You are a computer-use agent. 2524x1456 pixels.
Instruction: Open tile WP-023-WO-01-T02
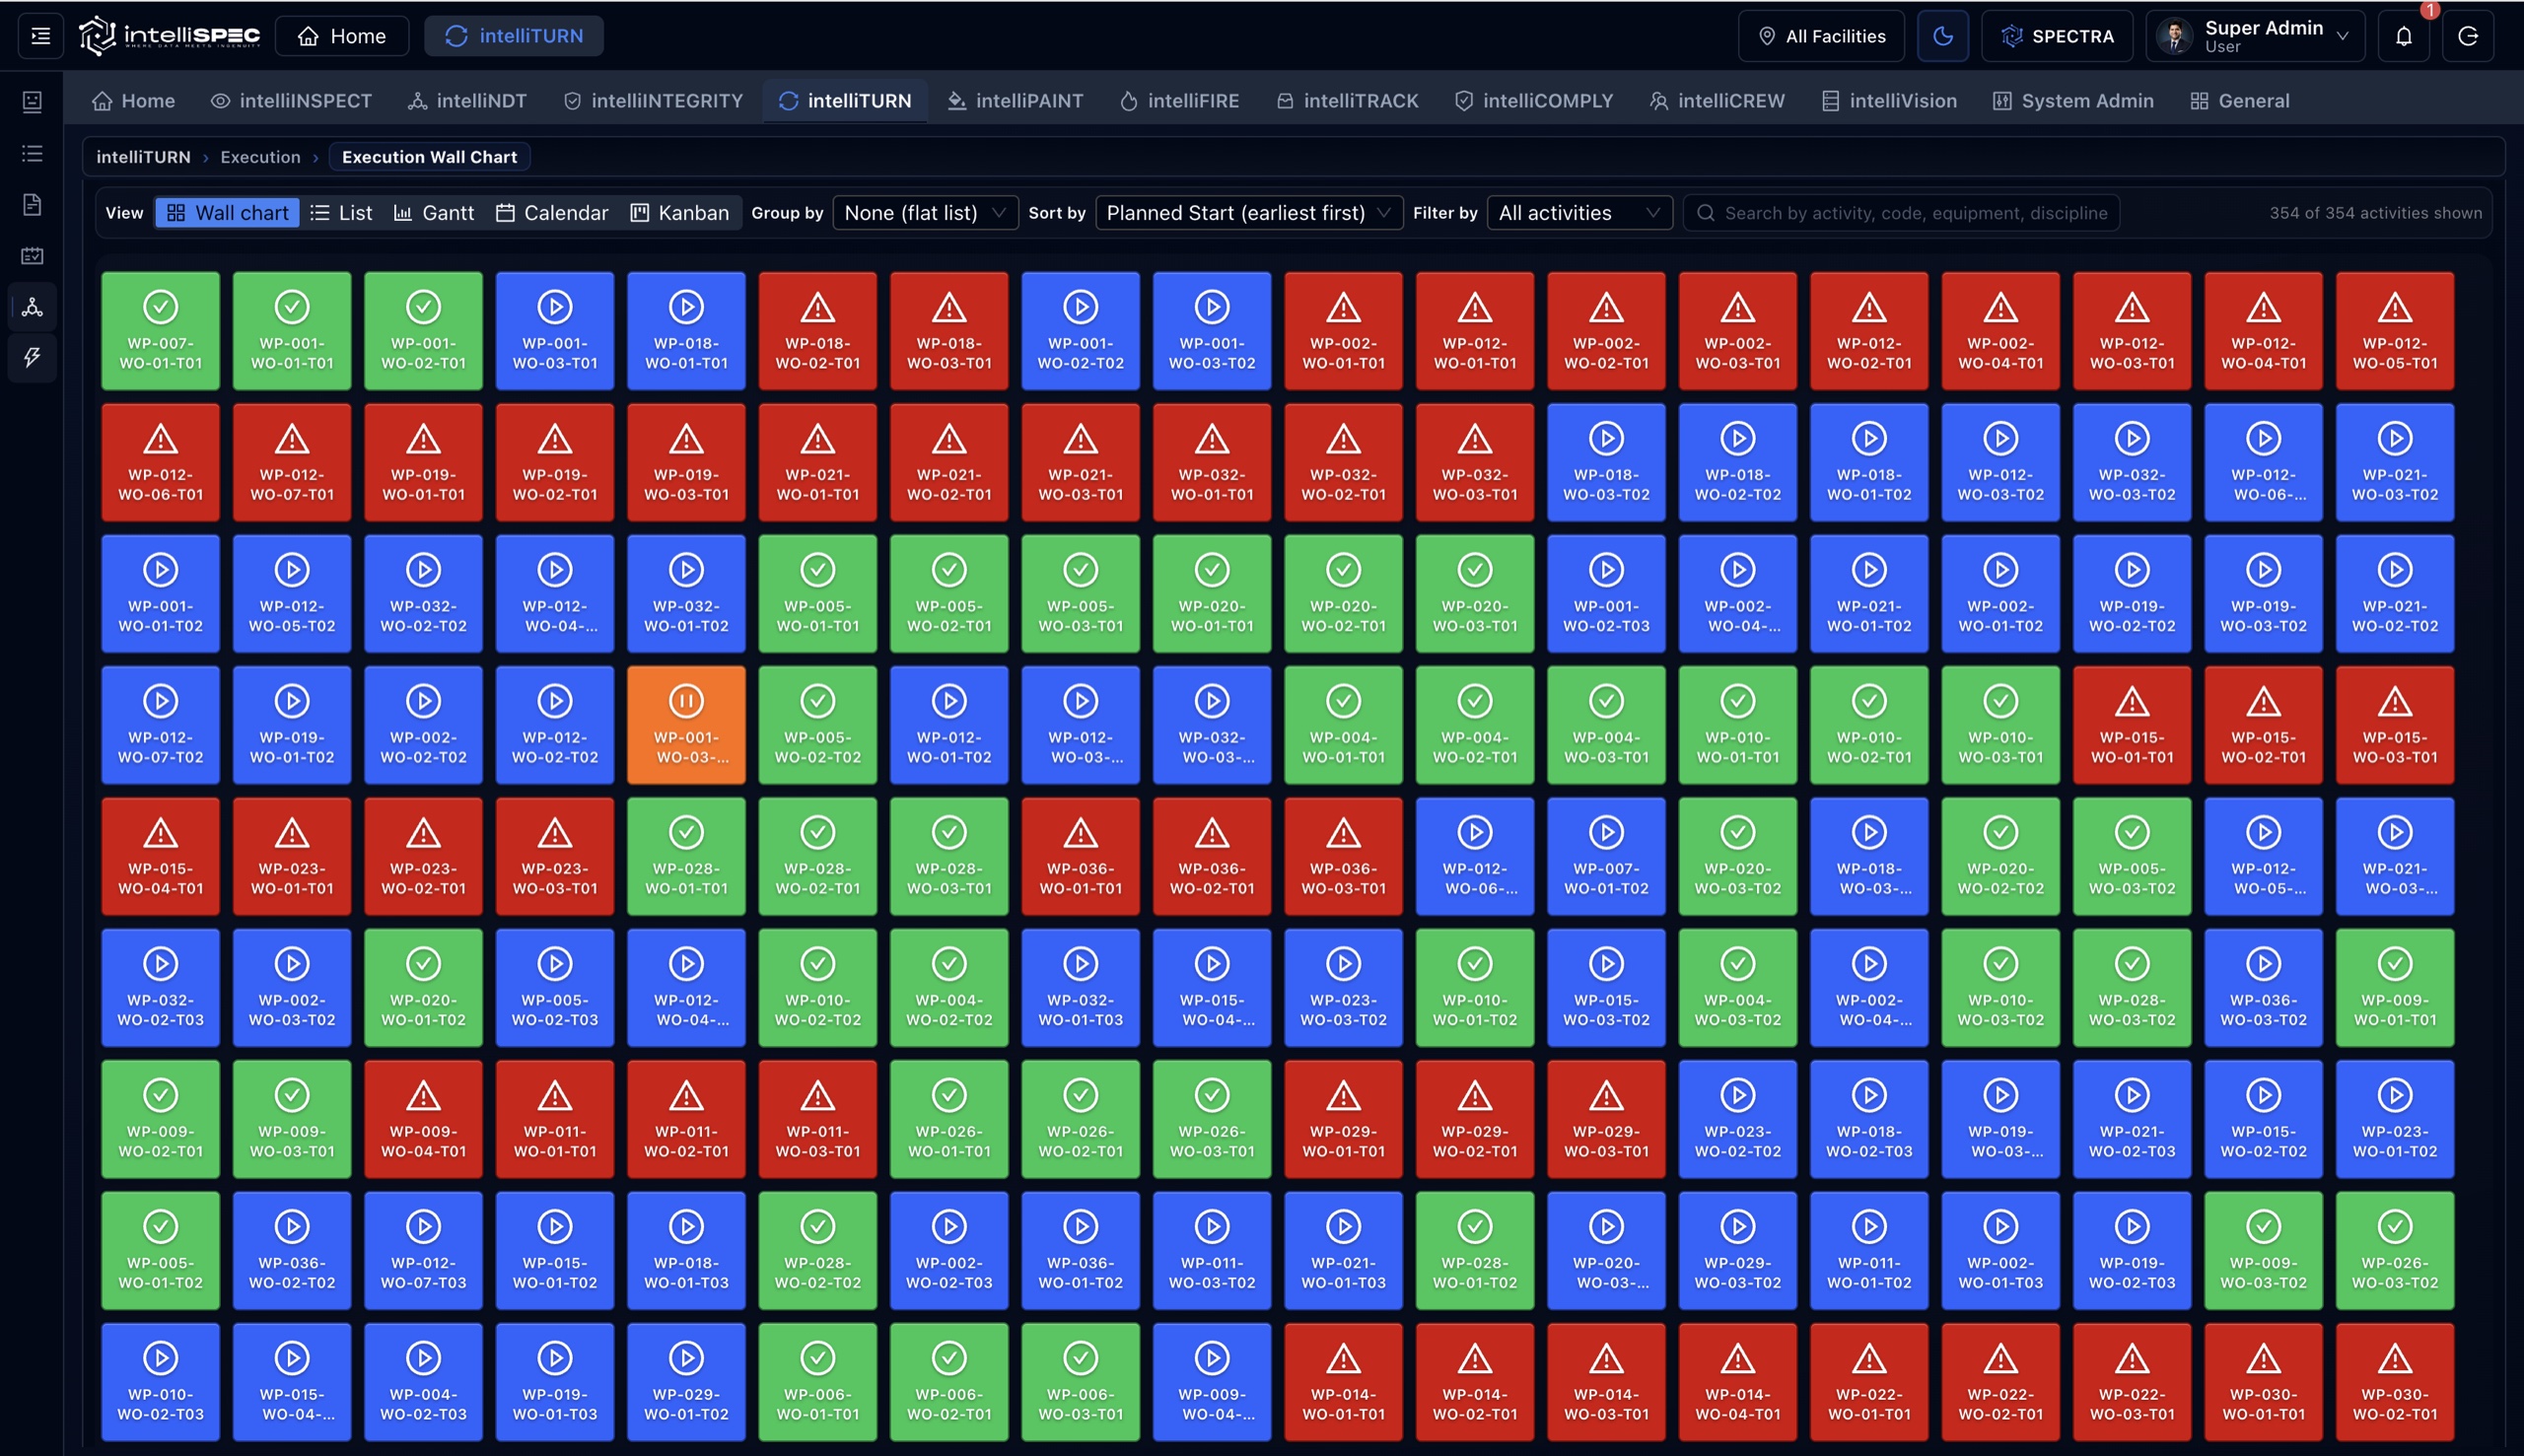click(x=2395, y=1119)
